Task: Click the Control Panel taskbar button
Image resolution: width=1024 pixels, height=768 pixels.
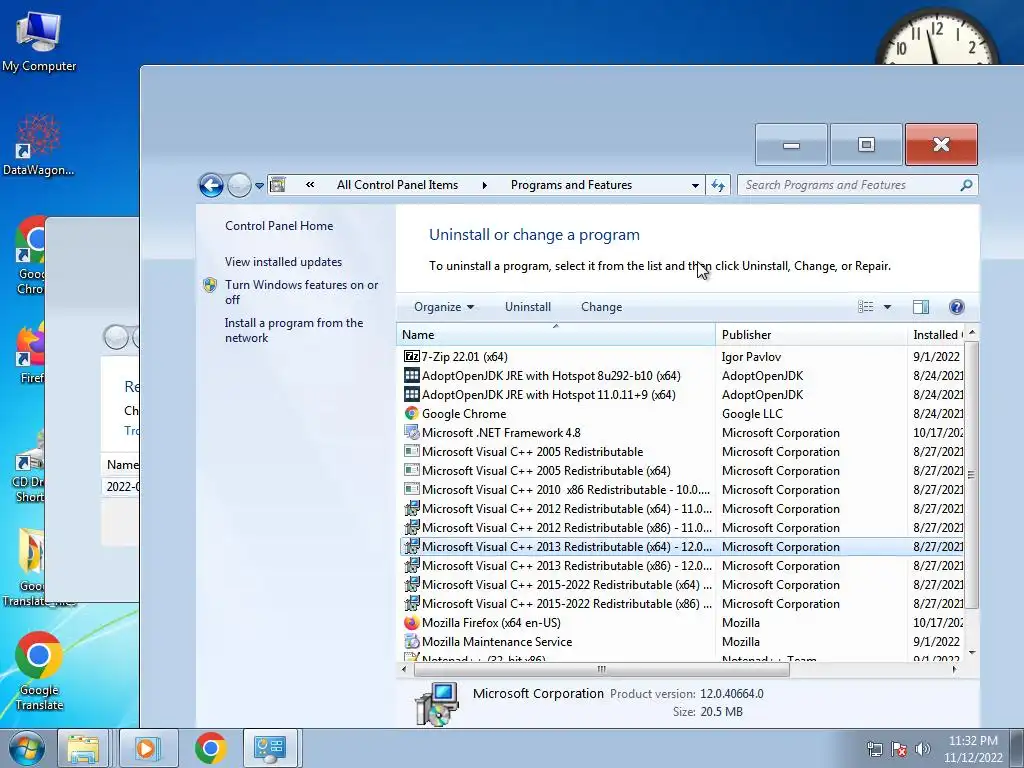Action: (270, 748)
